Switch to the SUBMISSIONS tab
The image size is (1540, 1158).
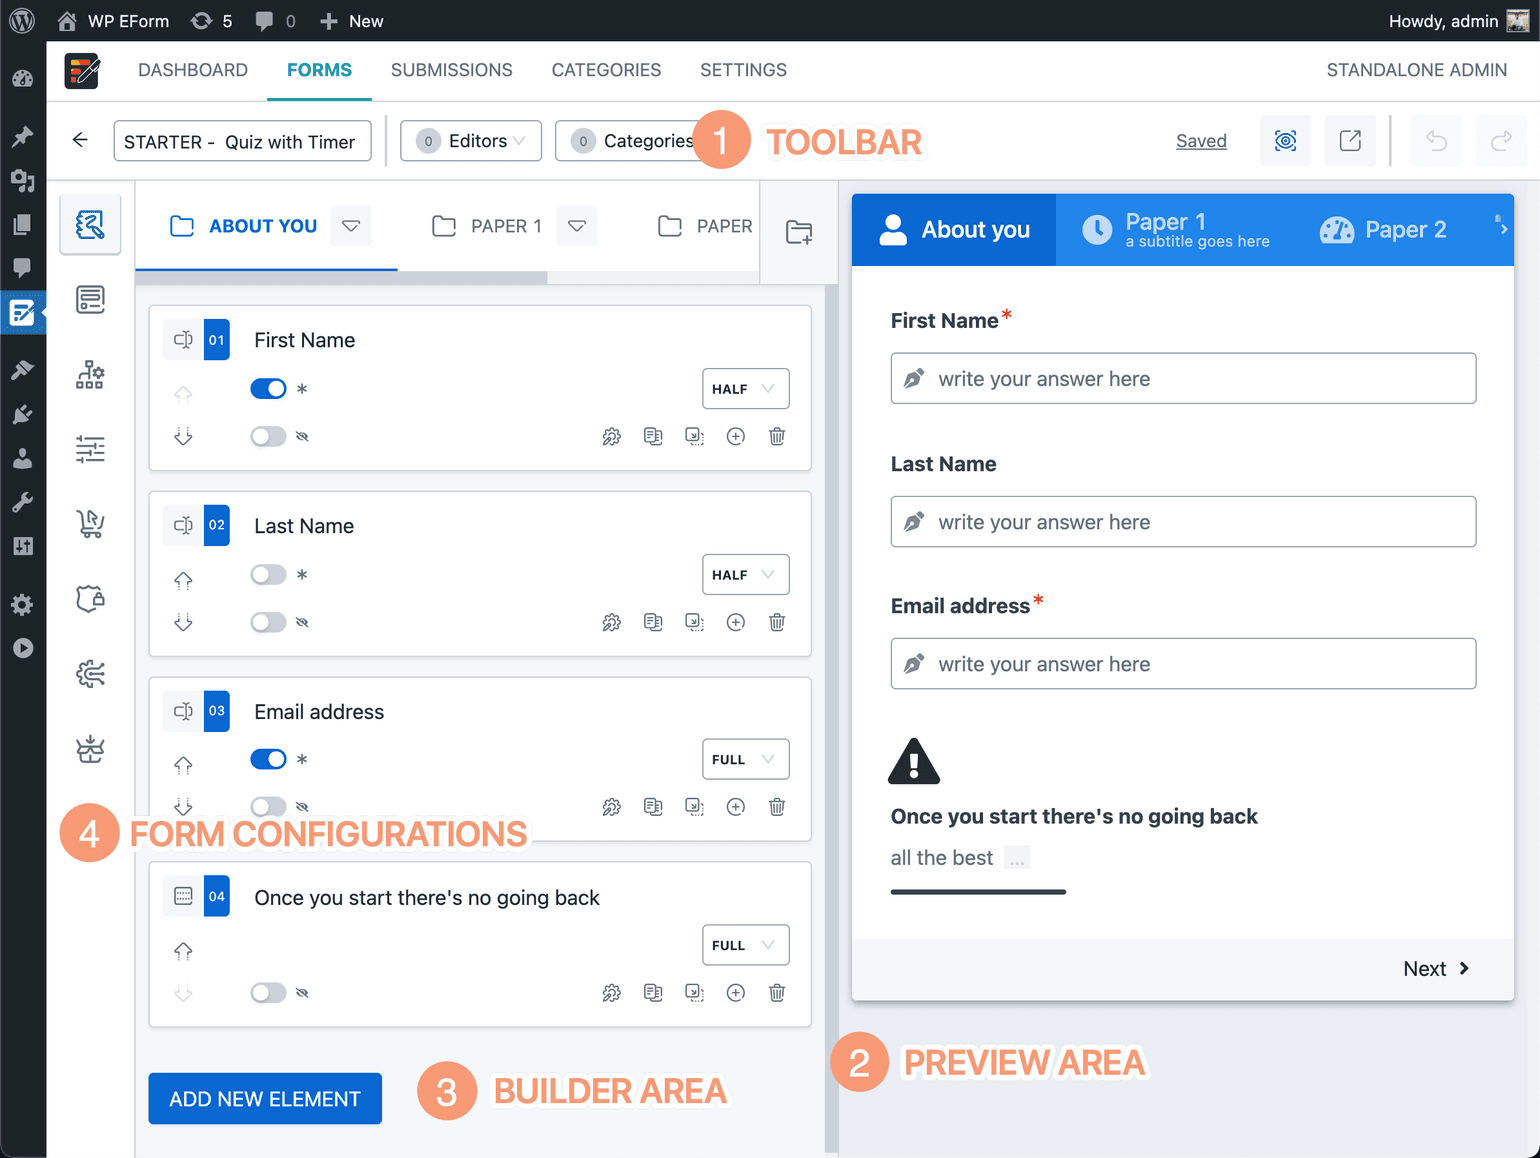[451, 70]
